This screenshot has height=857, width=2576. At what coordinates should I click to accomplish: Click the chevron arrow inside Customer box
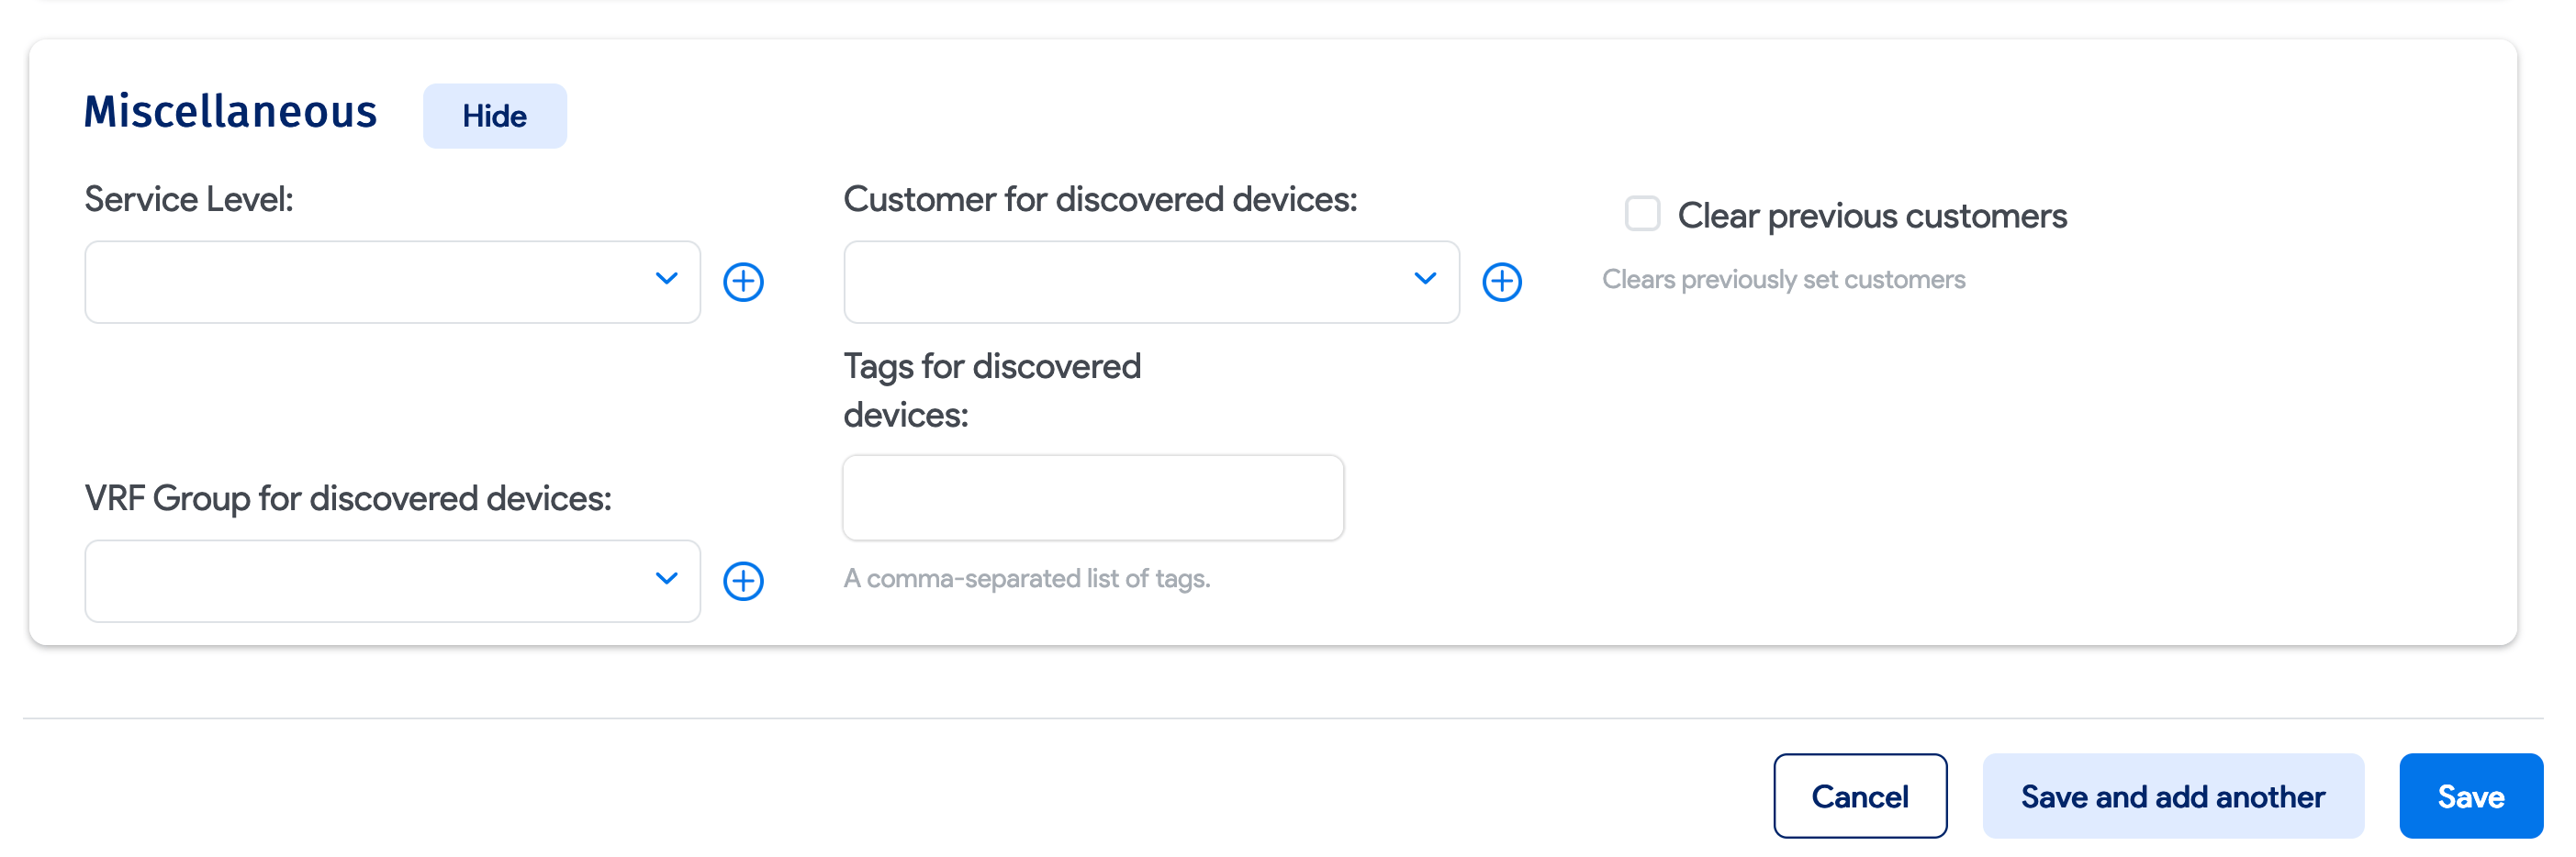point(1424,279)
